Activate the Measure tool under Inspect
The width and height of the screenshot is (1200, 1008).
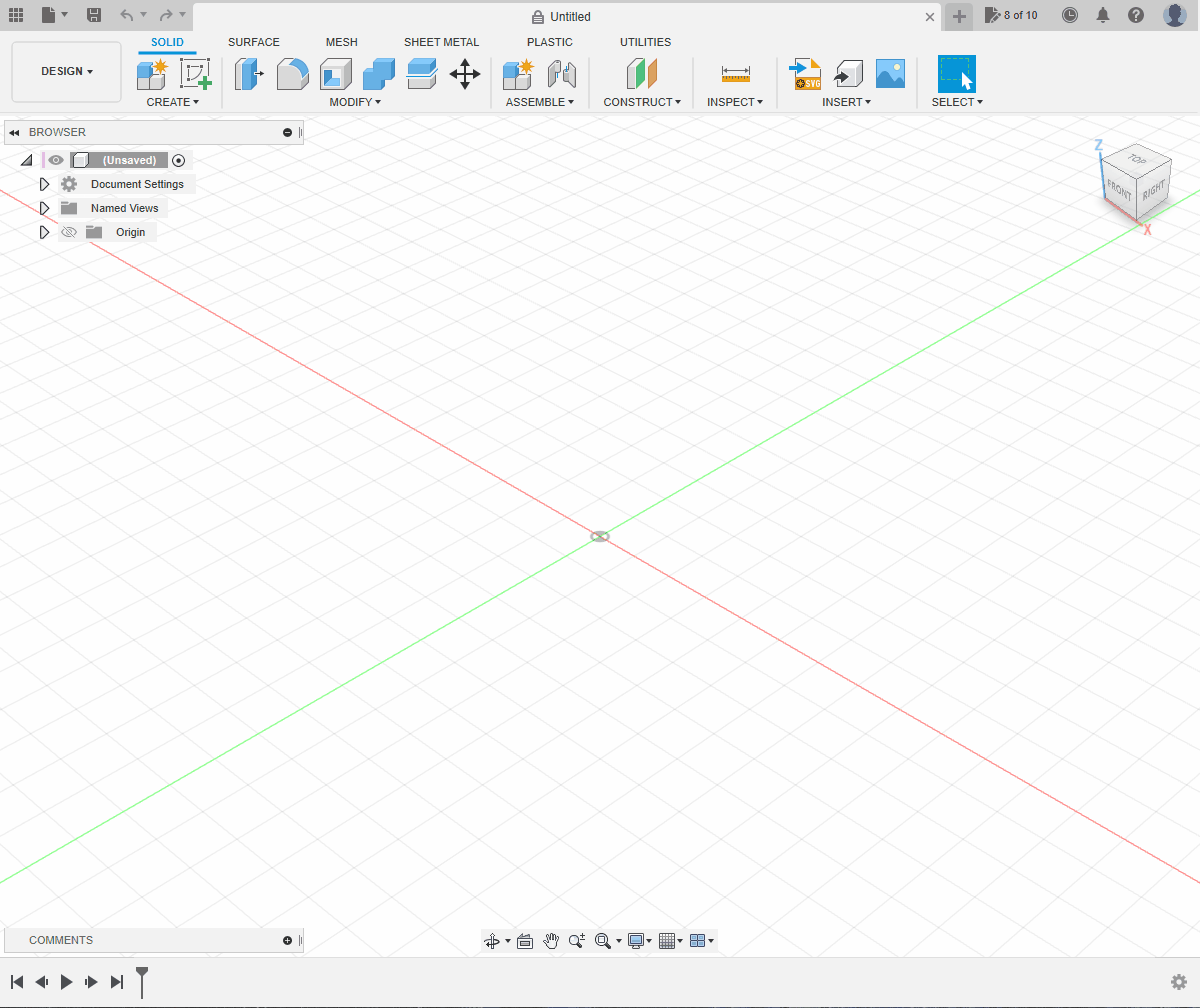pos(735,74)
